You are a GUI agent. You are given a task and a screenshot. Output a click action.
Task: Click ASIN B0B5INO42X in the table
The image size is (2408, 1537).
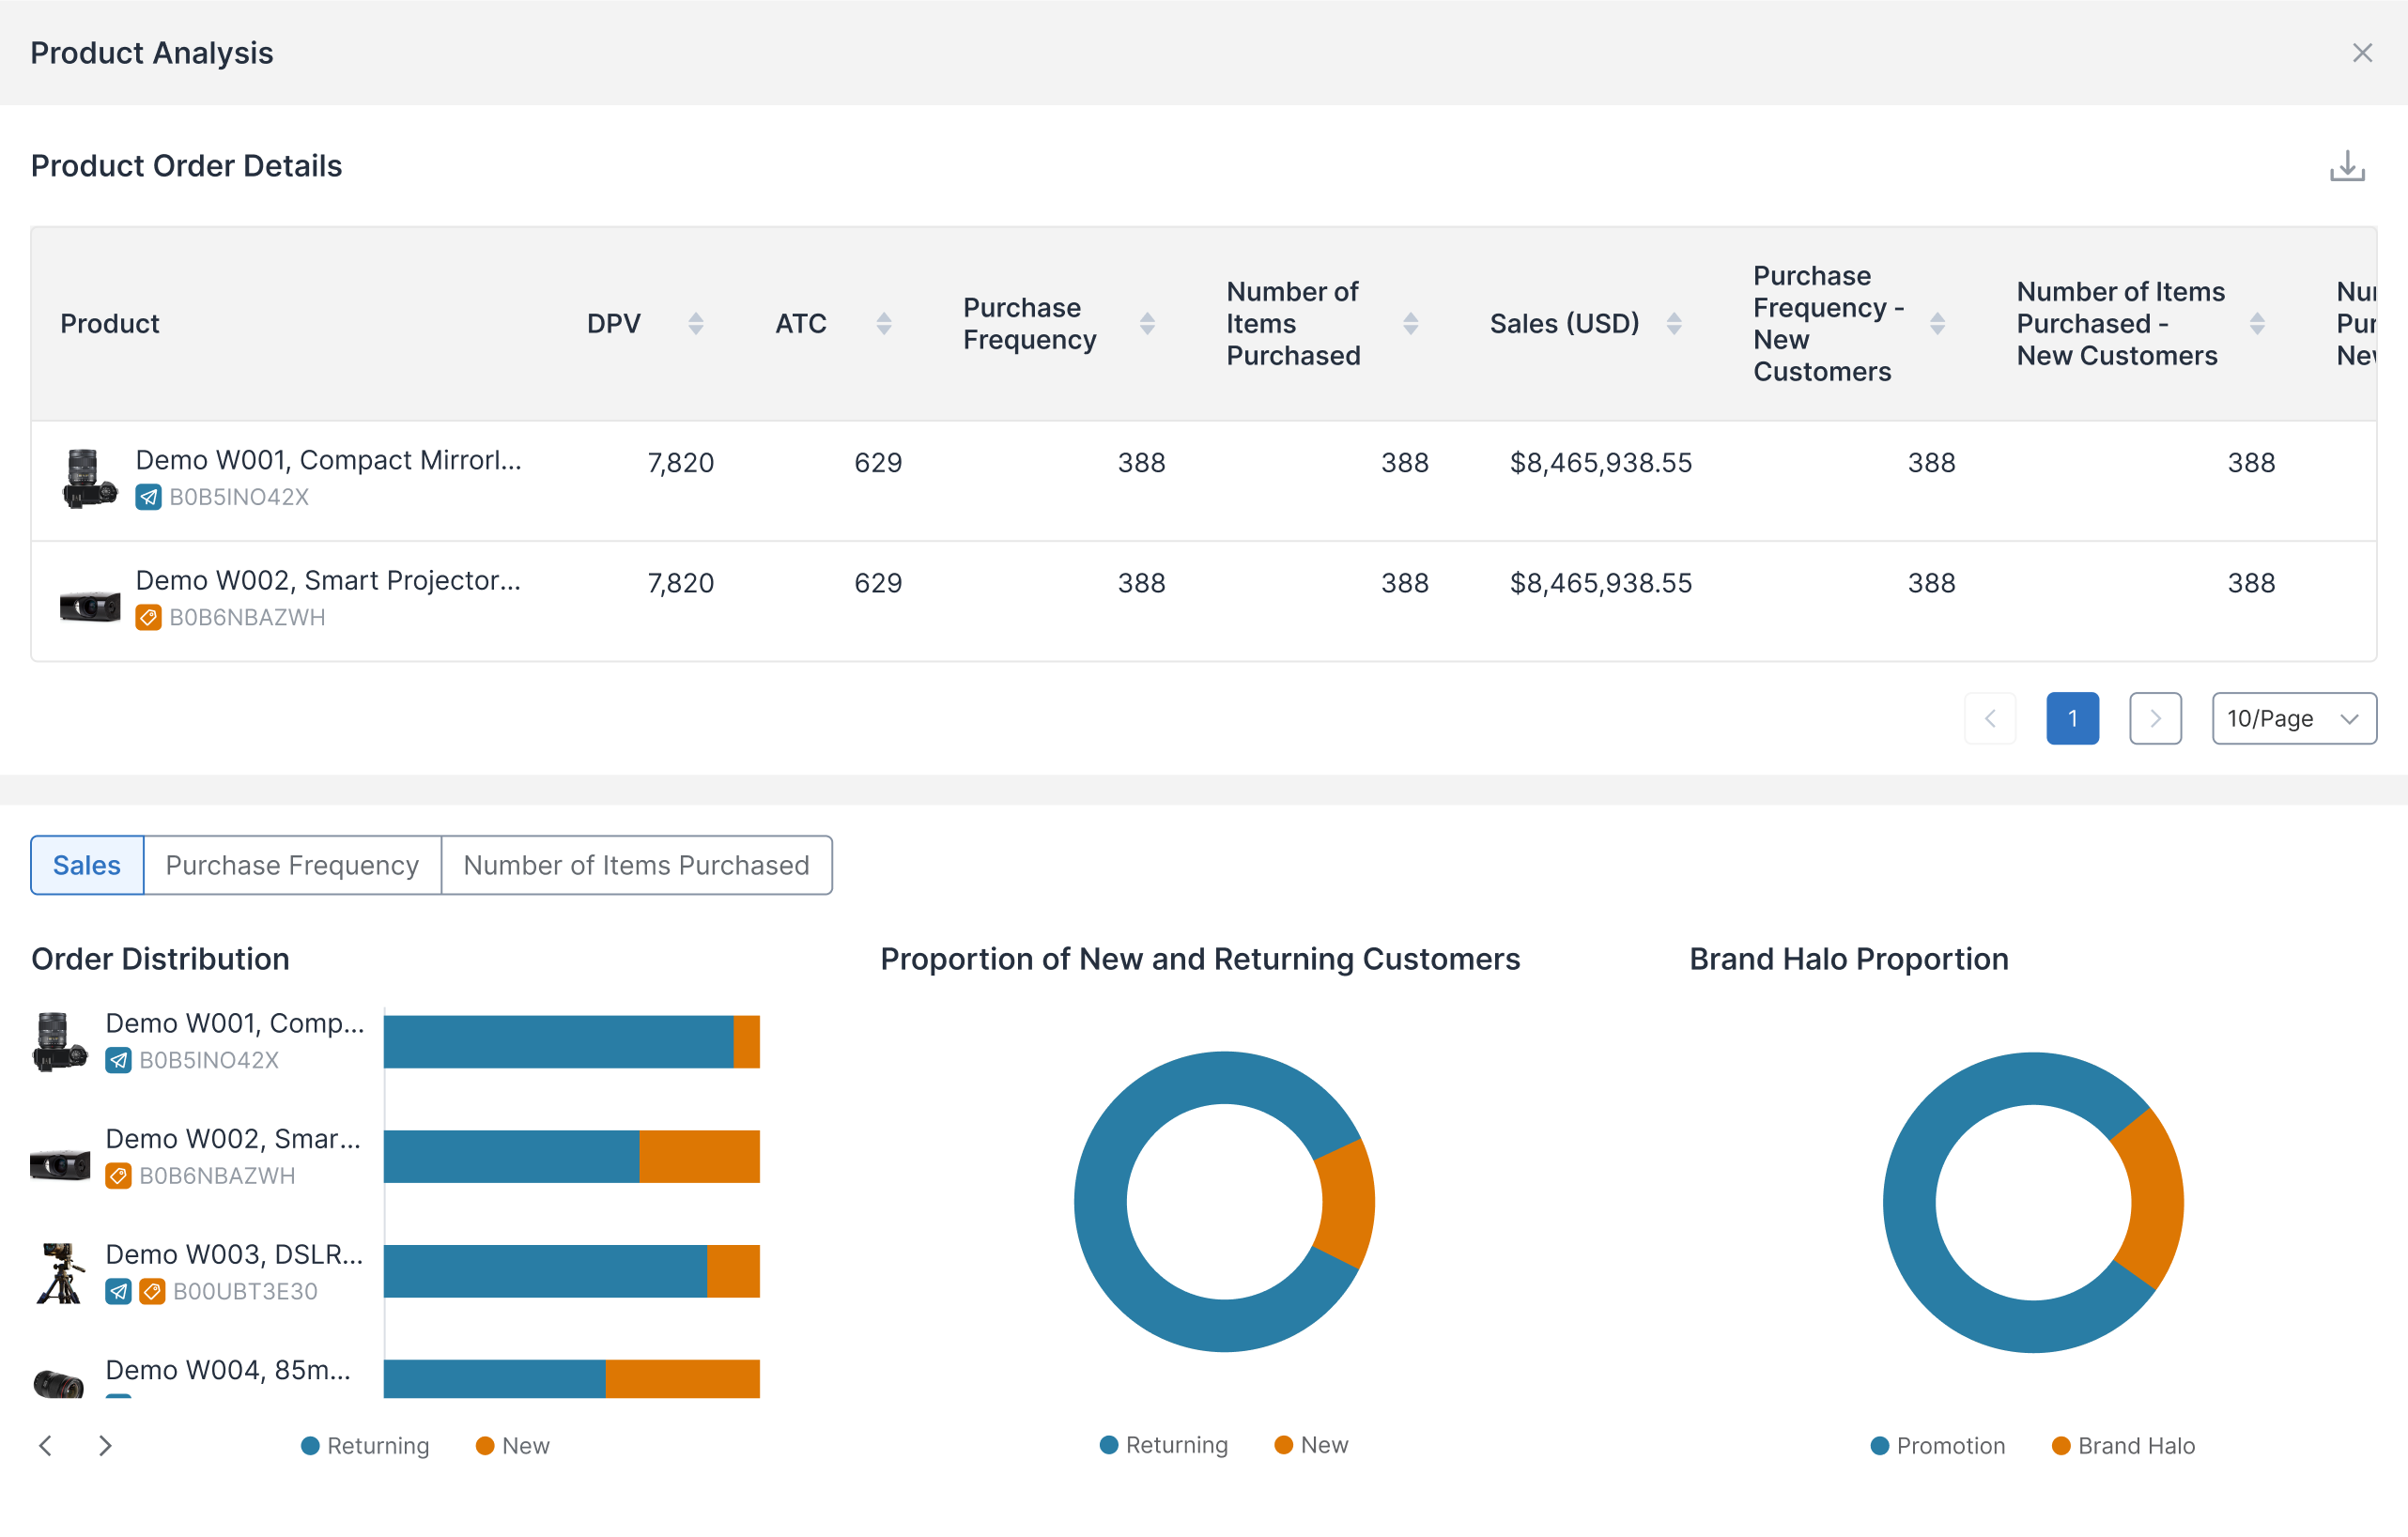(239, 497)
